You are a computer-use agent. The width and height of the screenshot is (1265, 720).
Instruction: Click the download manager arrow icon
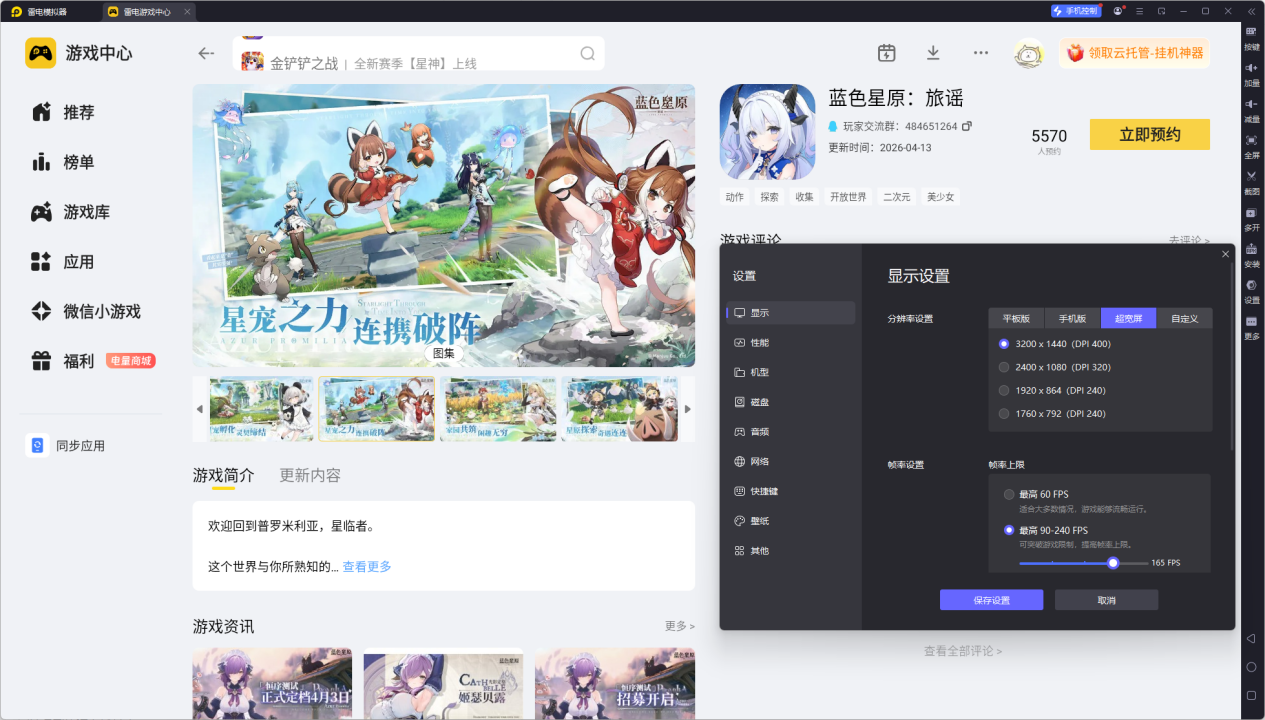coord(933,53)
